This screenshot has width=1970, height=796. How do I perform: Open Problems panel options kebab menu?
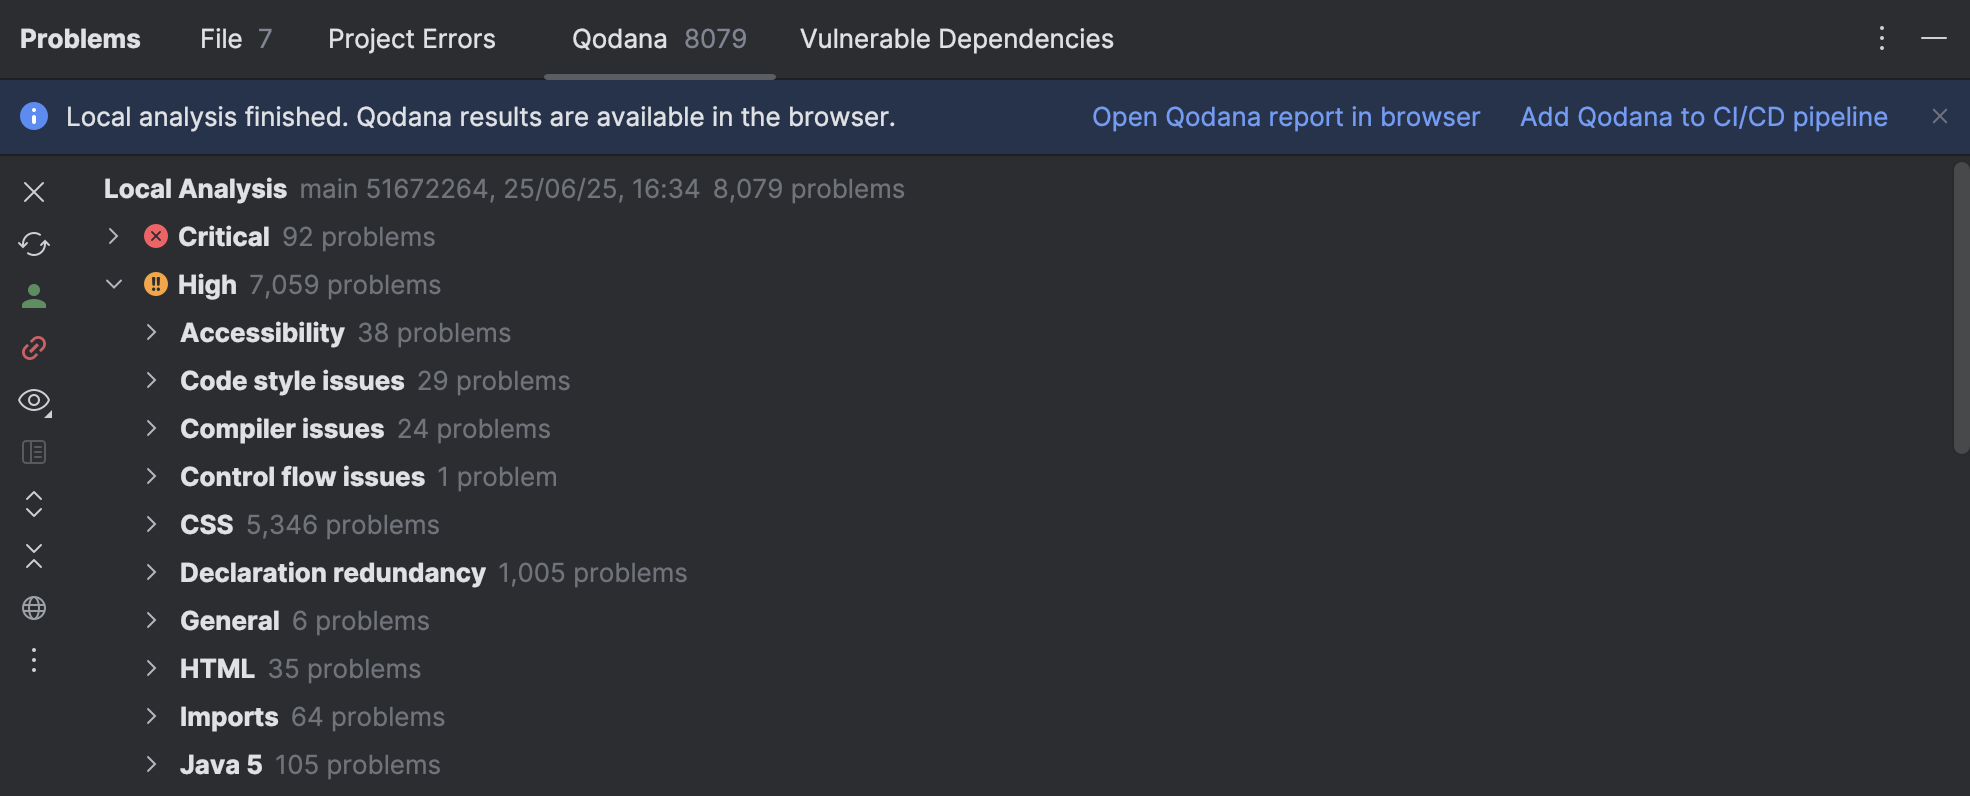tap(1882, 39)
